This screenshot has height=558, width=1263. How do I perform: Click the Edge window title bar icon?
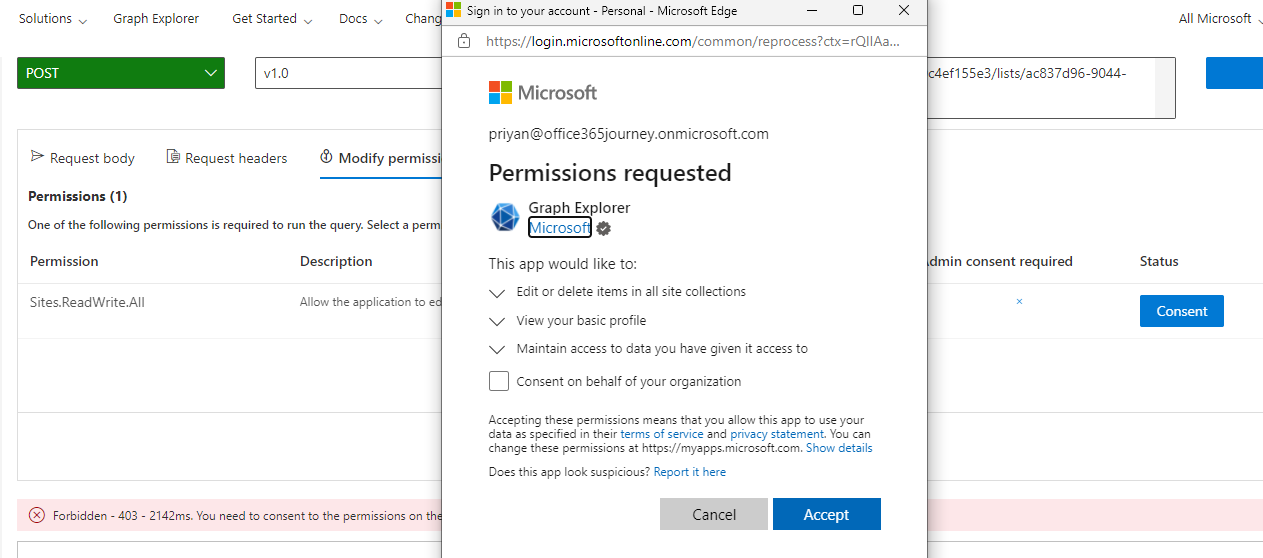(x=454, y=10)
